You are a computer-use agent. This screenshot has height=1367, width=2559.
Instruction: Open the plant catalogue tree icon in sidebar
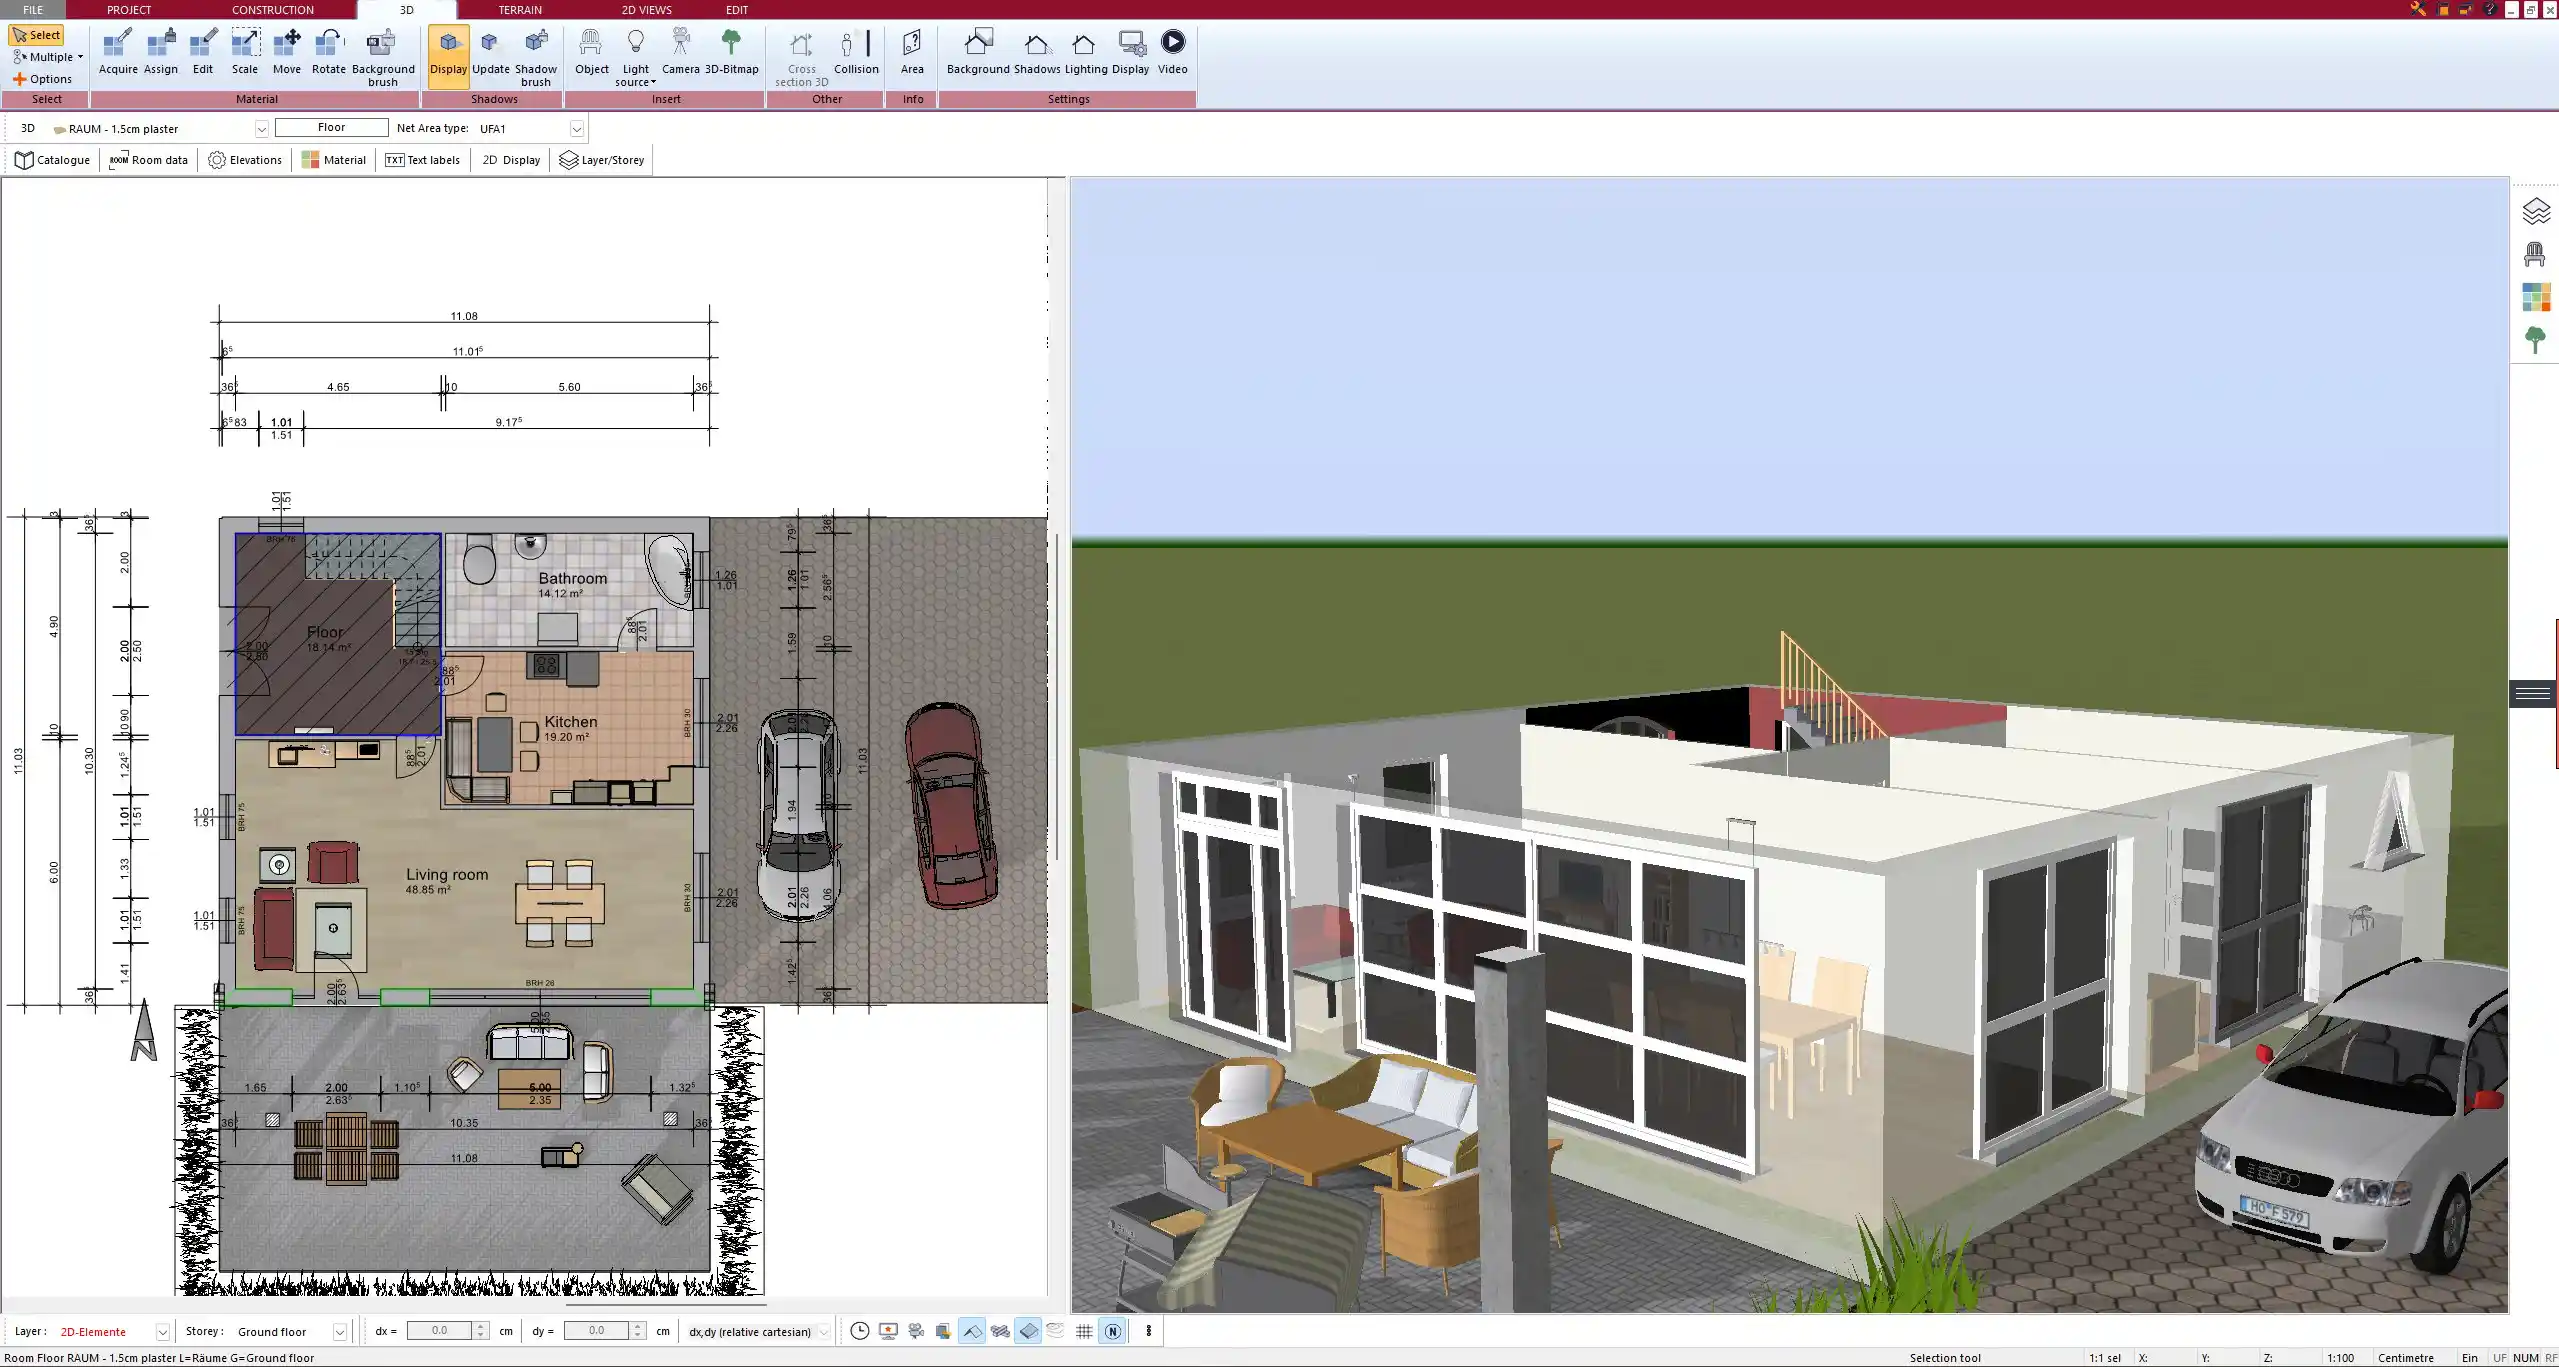click(x=2535, y=340)
